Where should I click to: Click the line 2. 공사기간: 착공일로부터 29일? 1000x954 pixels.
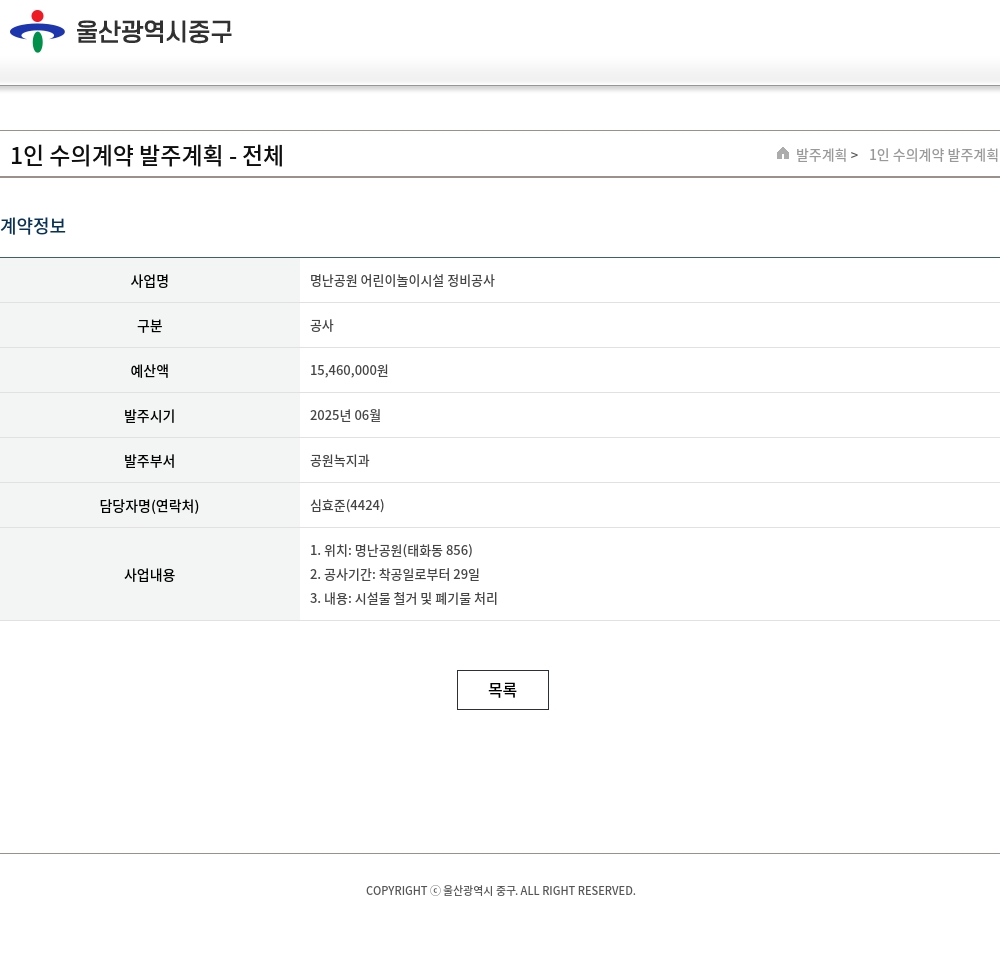[395, 575]
